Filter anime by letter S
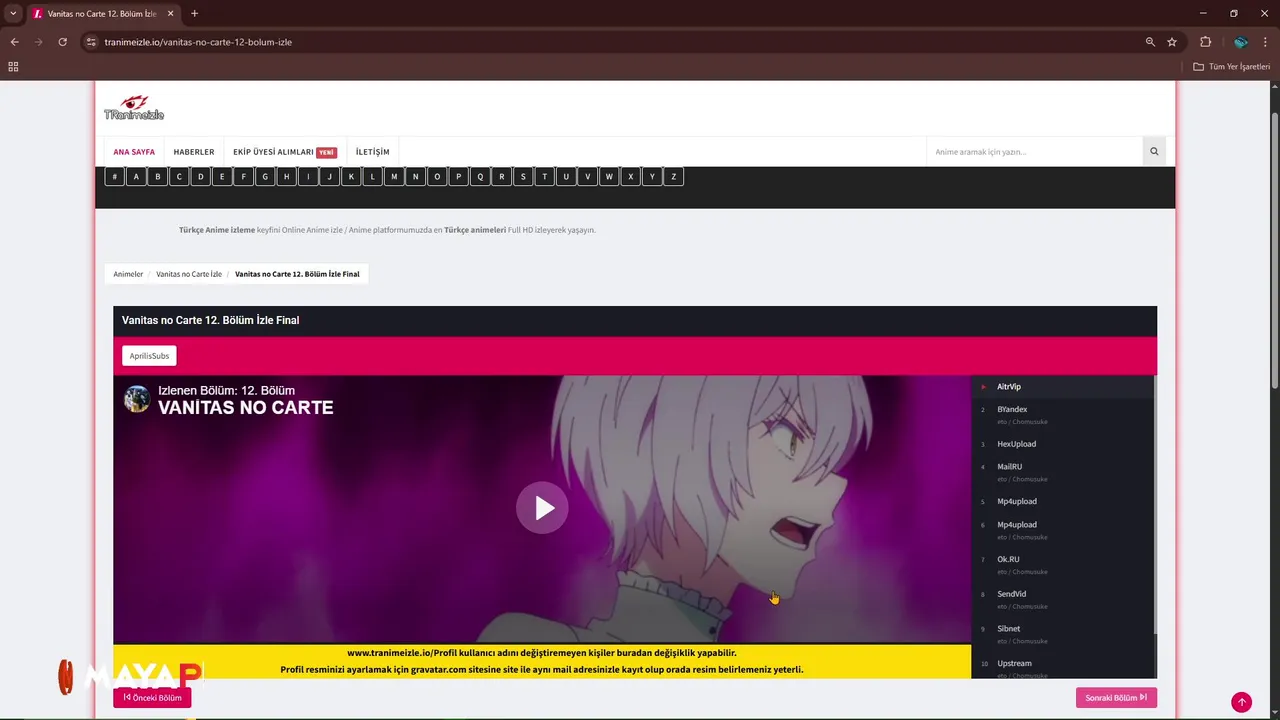 coord(523,177)
